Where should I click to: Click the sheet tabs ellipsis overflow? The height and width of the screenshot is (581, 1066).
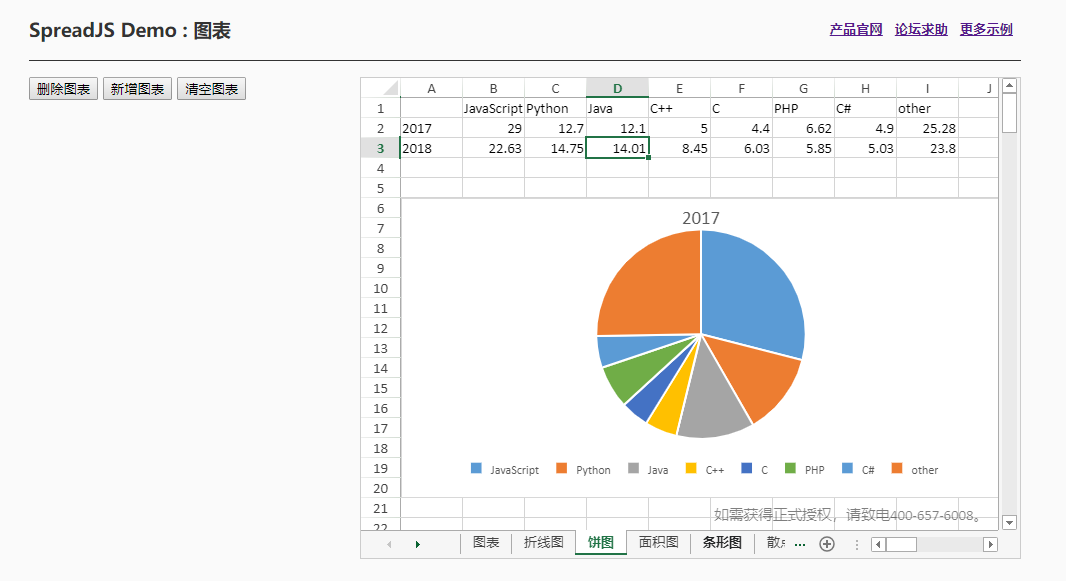coord(800,544)
